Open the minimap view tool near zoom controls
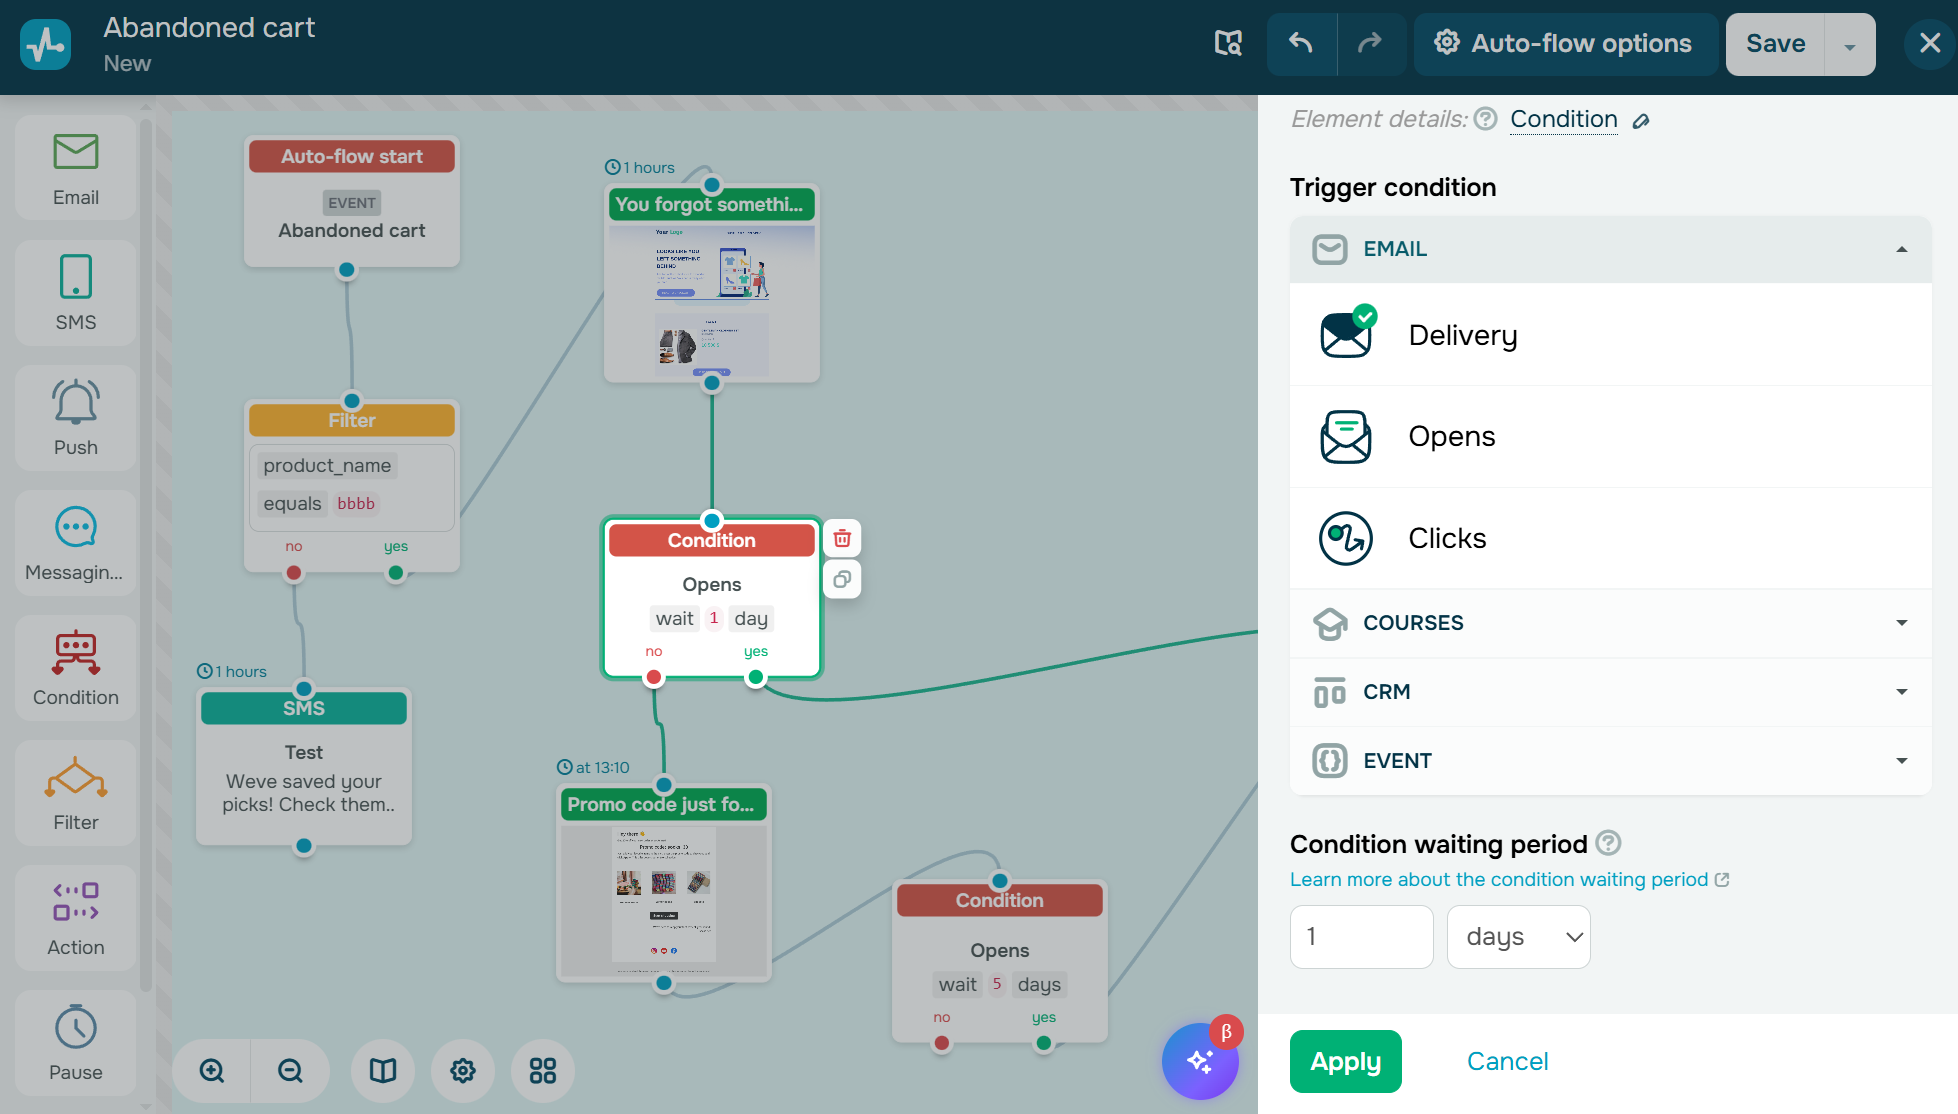1958x1114 pixels. [x=383, y=1070]
